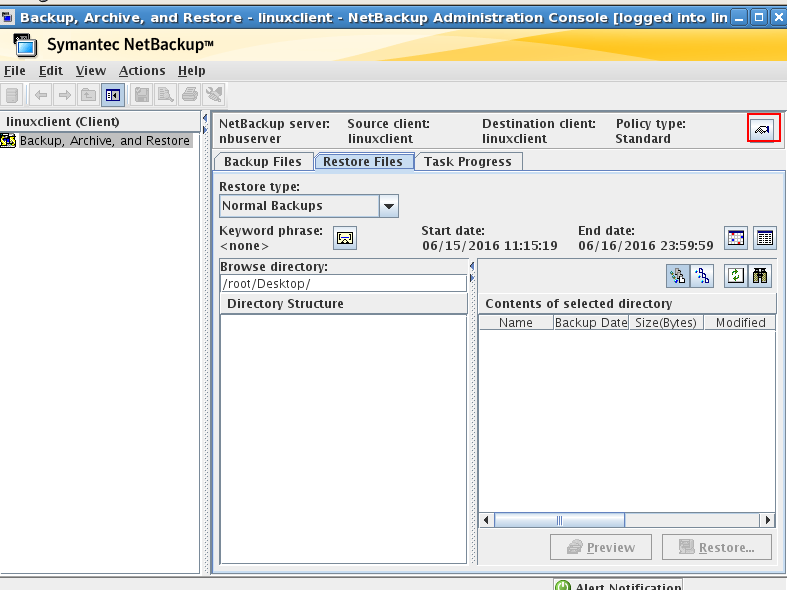Image resolution: width=787 pixels, height=590 pixels.
Task: Open the calendar date range icon
Action: 736,238
